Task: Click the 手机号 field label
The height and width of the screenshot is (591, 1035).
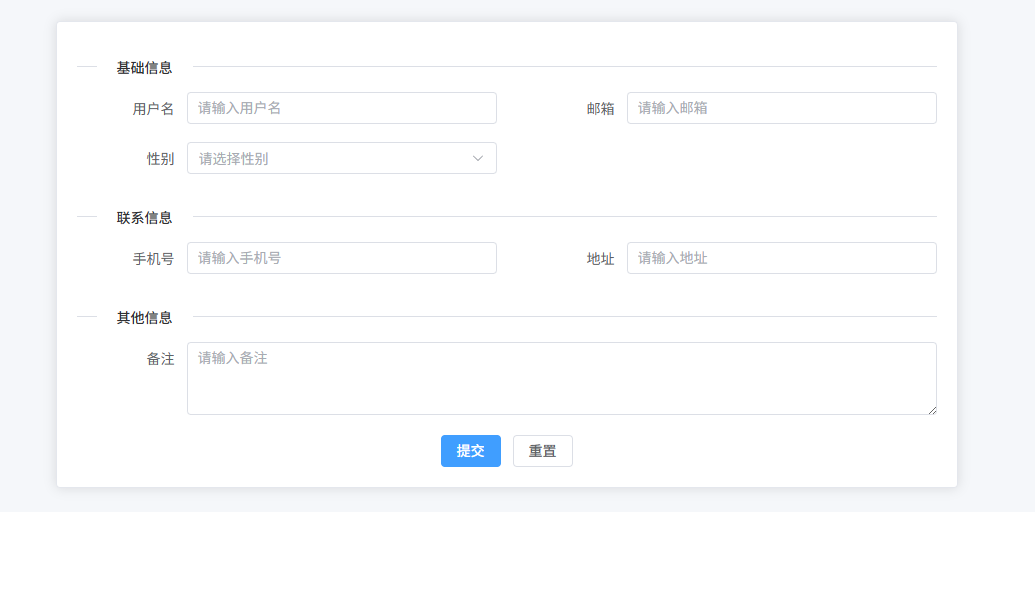Action: [x=153, y=259]
